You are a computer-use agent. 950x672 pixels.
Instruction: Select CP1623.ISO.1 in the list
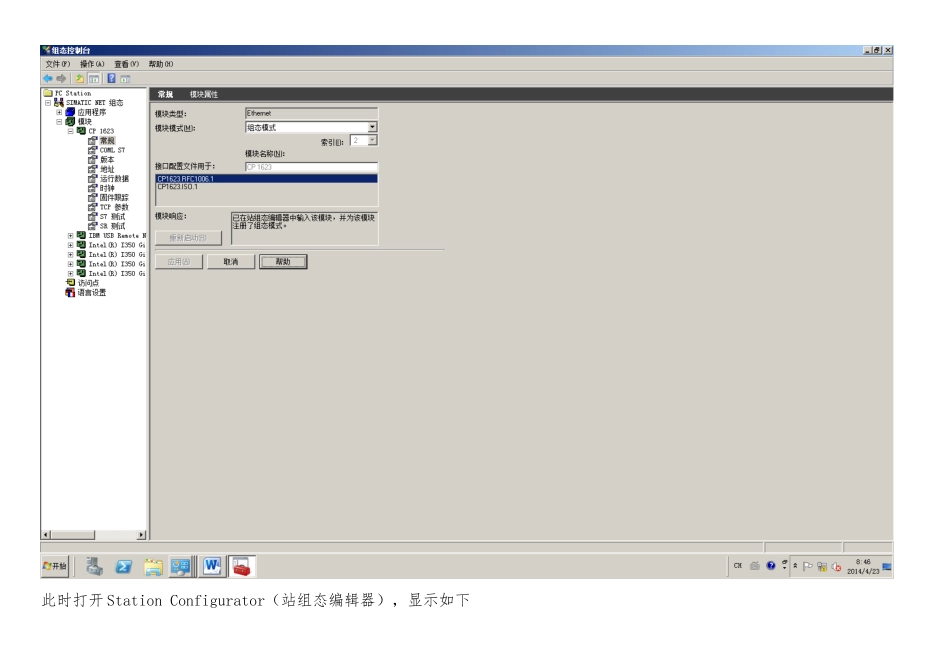(x=267, y=187)
